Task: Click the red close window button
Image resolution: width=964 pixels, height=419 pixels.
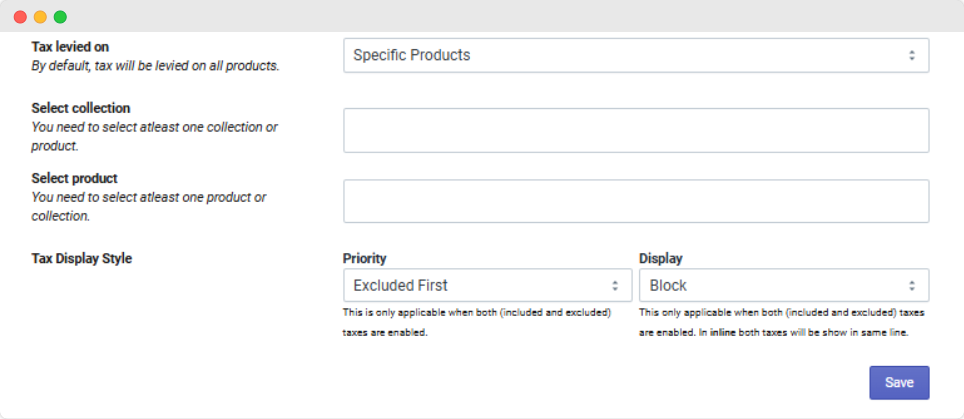Action: (20, 17)
